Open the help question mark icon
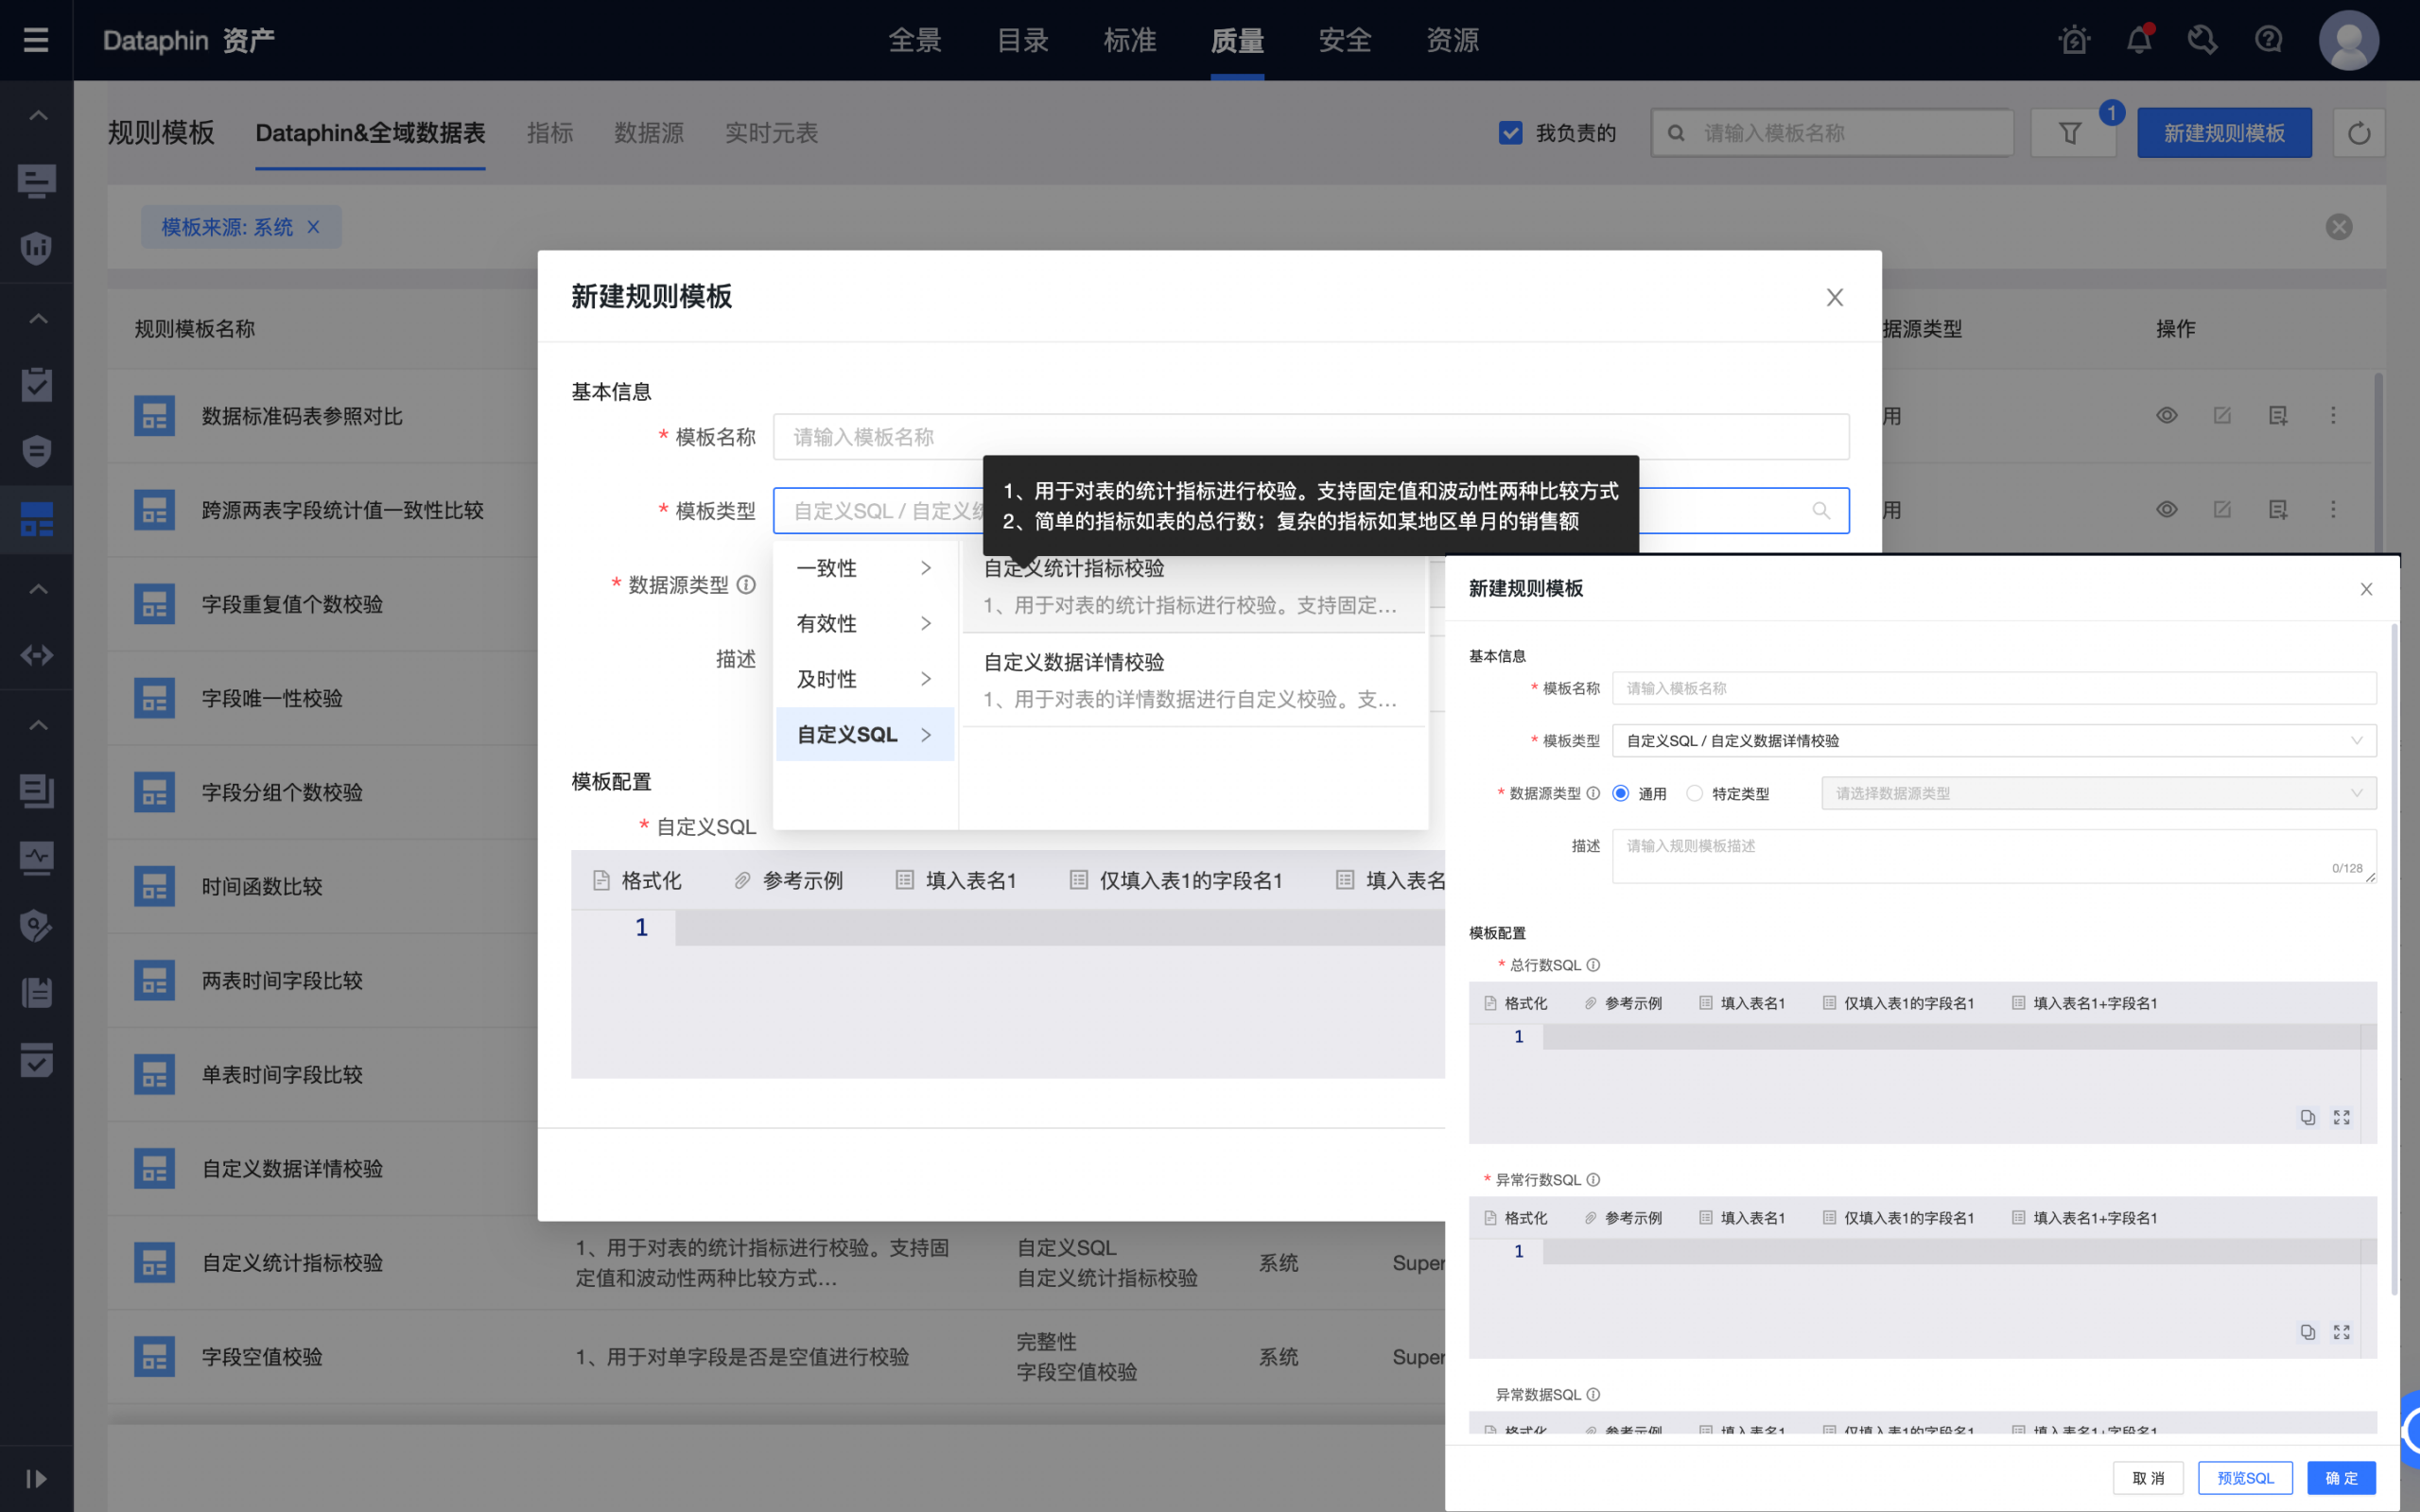Image resolution: width=2420 pixels, height=1512 pixels. (x=2269, y=40)
